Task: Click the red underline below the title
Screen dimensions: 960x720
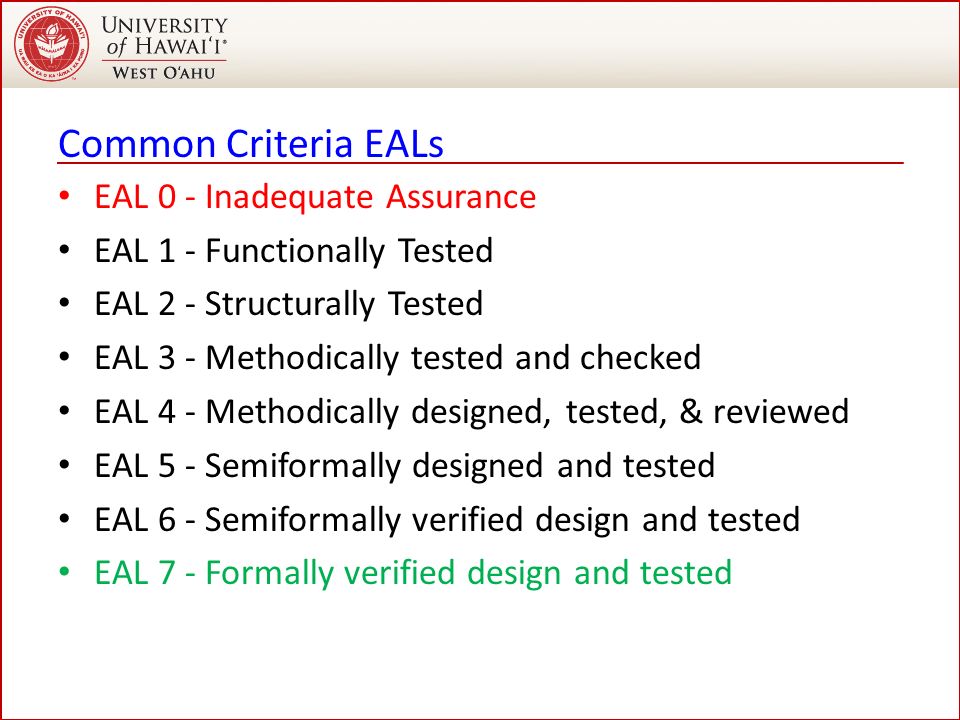Action: coord(481,163)
